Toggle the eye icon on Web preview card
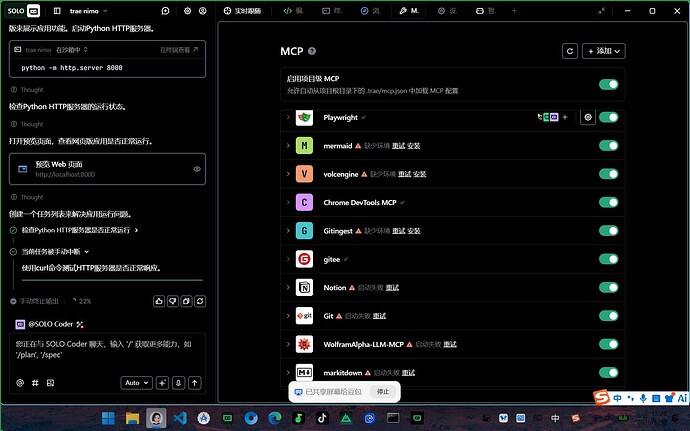This screenshot has width=690, height=431. [x=197, y=169]
